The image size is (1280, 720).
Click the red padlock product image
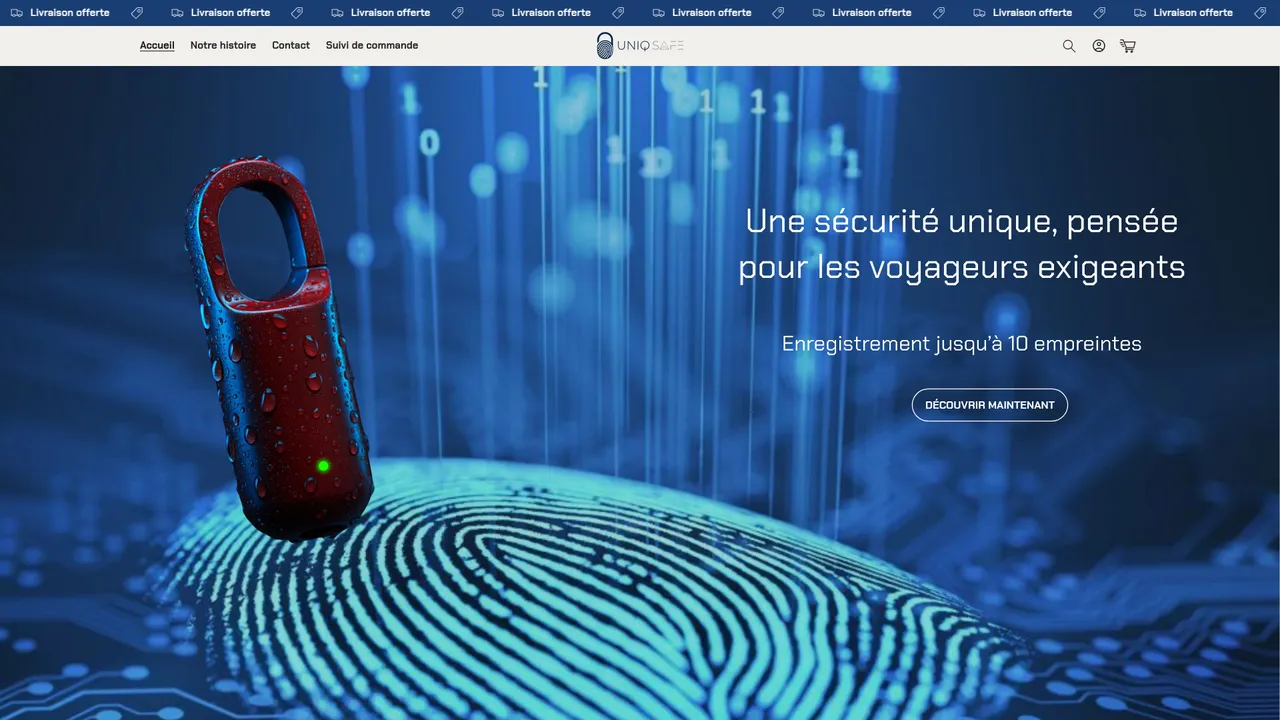tap(279, 349)
